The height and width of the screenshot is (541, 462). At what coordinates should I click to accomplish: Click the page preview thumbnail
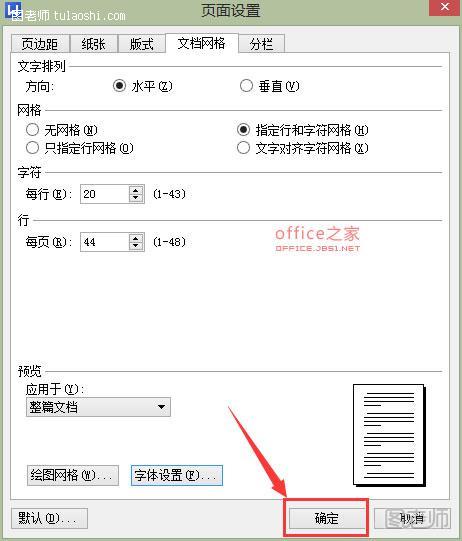click(x=389, y=435)
